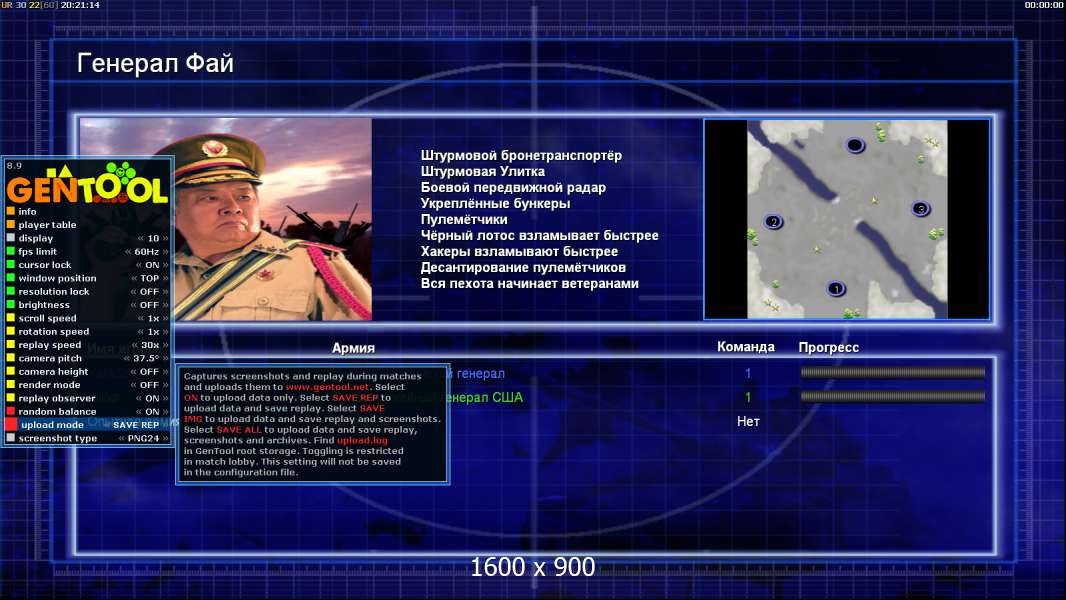Click 'Вся пехота начинает ветеранами' text
Screen dimensions: 1066x600
click(530, 283)
